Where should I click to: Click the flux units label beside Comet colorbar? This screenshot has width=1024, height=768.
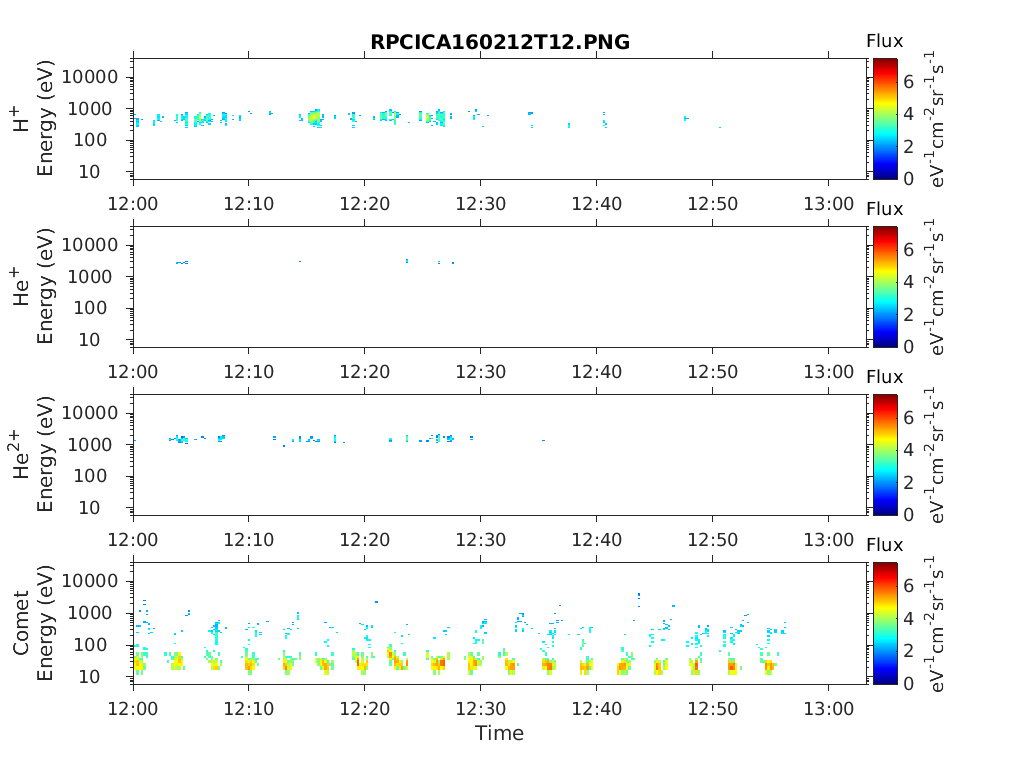click(x=935, y=623)
